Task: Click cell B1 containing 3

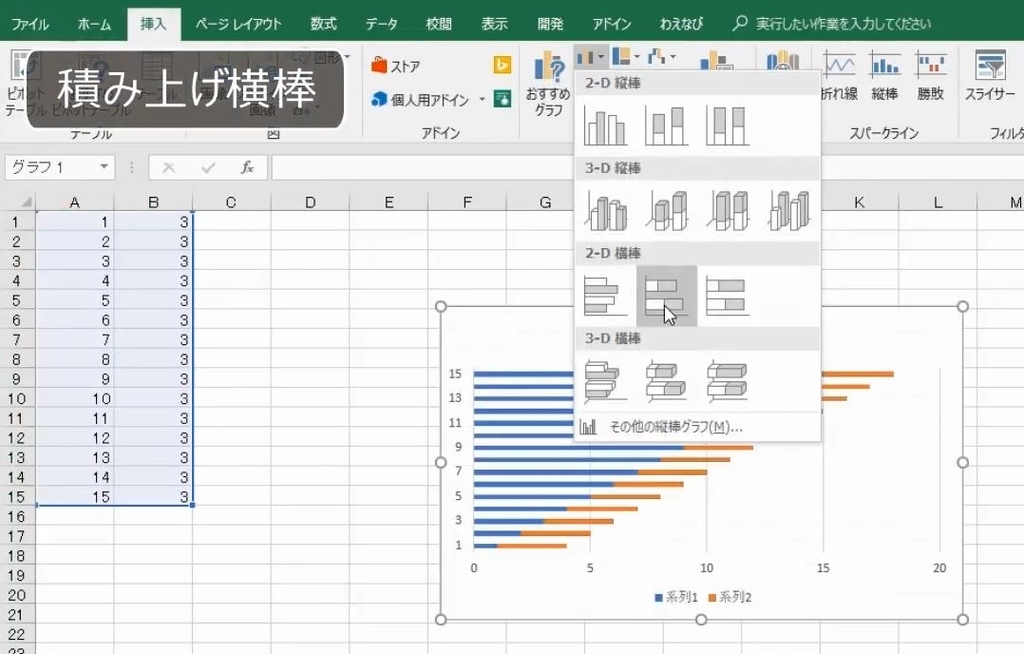Action: tap(153, 222)
